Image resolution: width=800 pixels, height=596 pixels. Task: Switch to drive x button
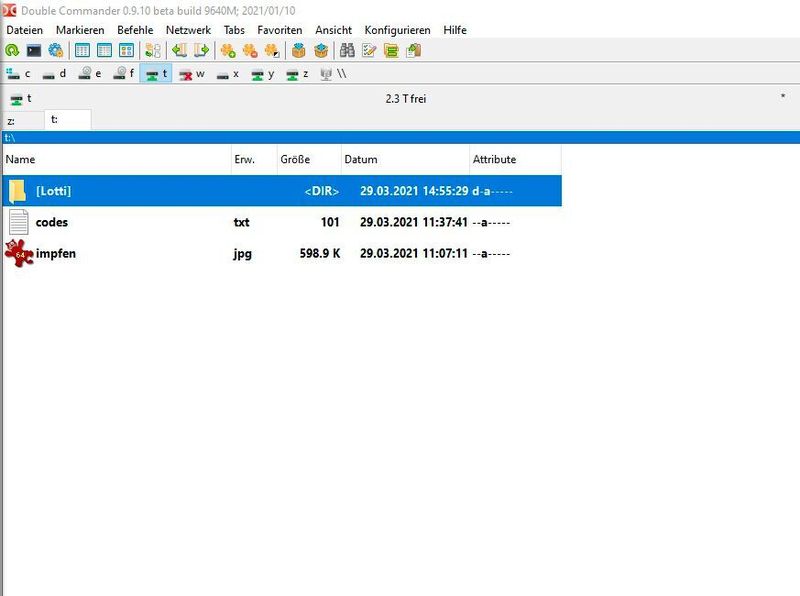[228, 74]
